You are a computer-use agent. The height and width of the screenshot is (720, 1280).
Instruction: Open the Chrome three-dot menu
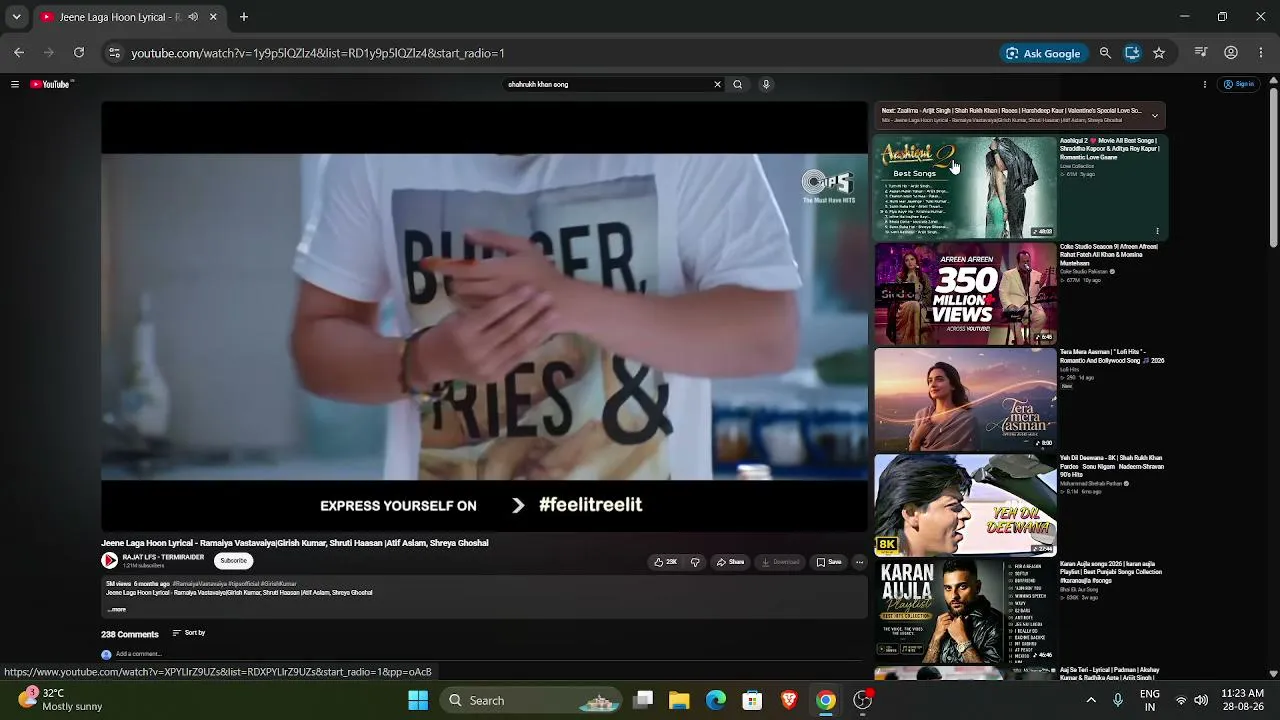pos(1260,53)
